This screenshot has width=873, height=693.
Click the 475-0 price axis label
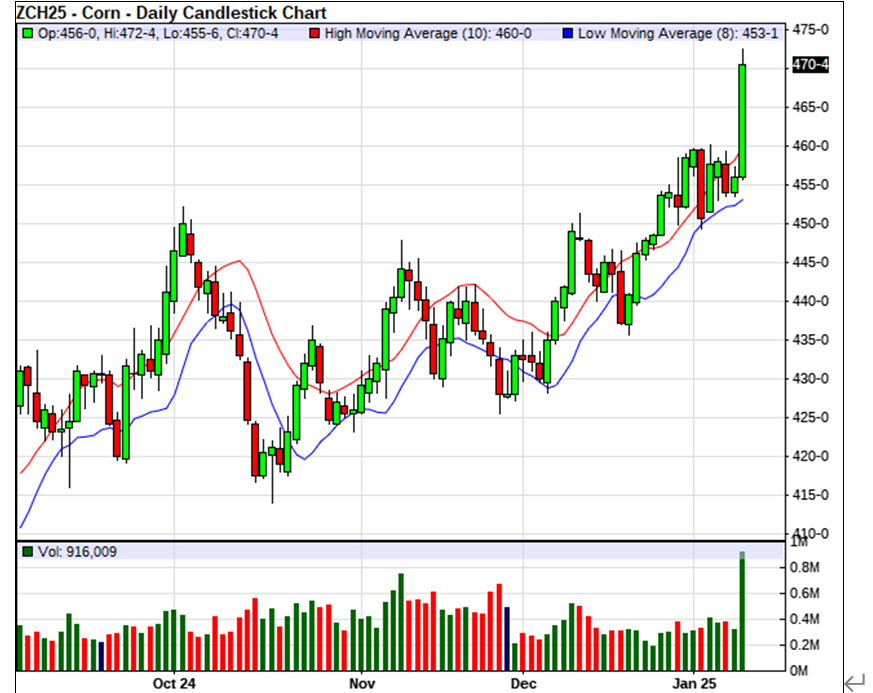[x=811, y=30]
